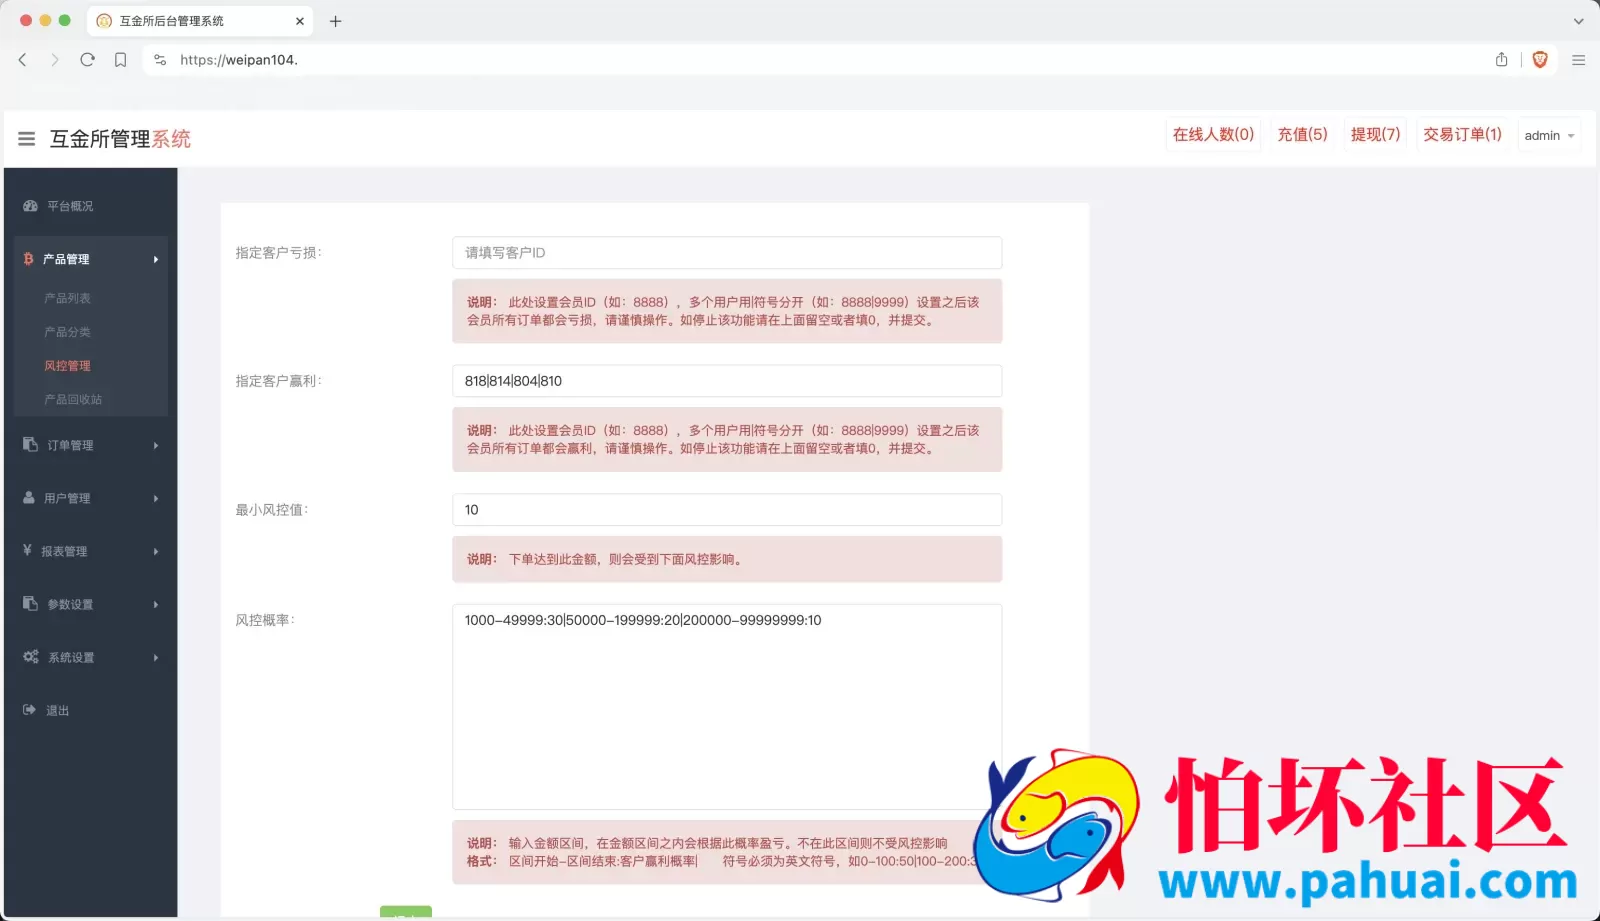The image size is (1600, 921).
Task: Click the 提现(7) button
Action: [x=1375, y=134]
